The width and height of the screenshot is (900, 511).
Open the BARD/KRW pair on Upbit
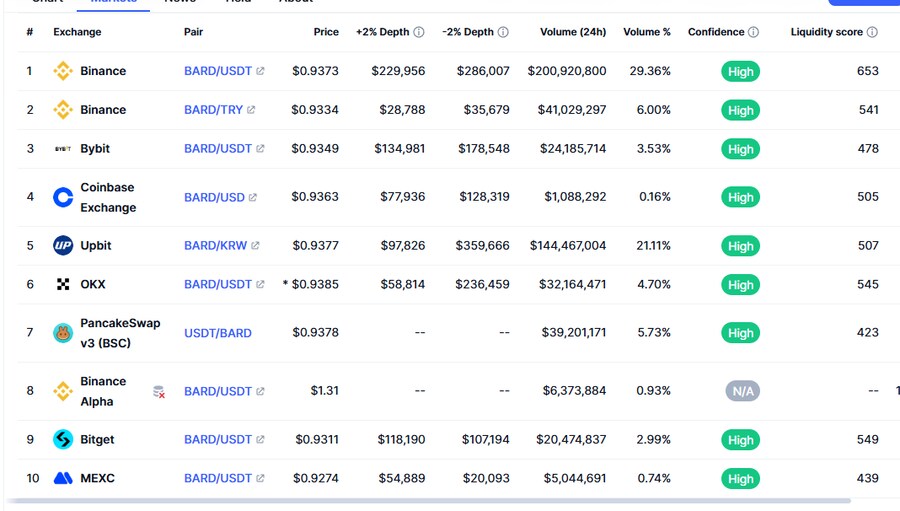(x=215, y=246)
